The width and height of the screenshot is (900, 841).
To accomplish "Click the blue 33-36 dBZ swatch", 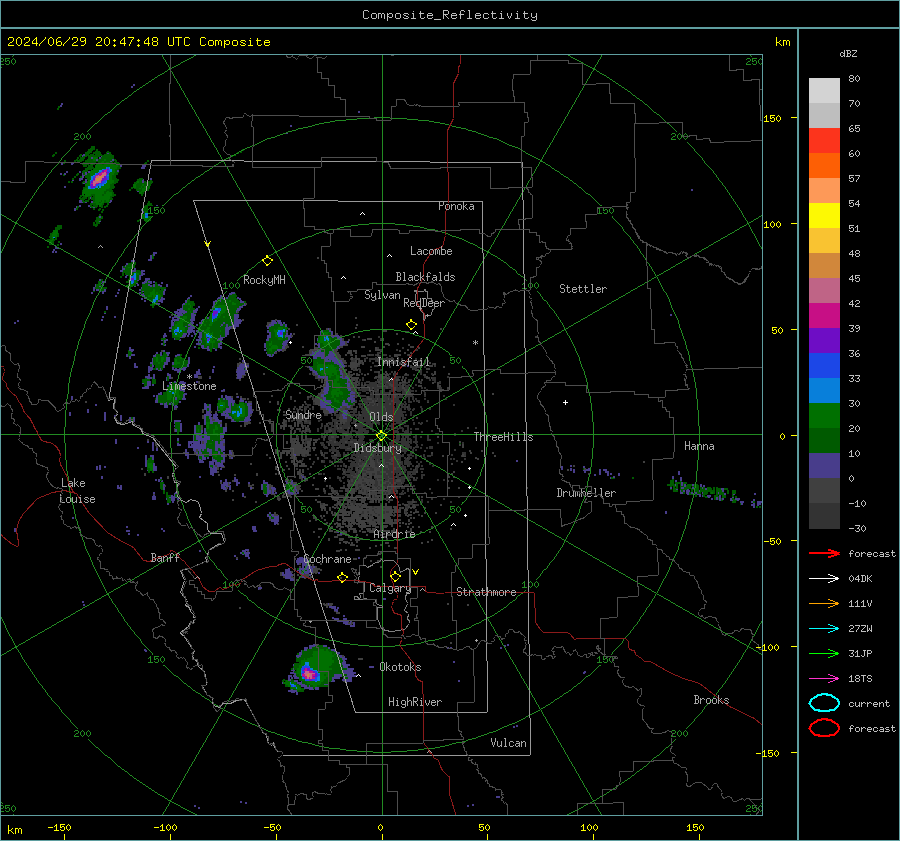I will point(824,365).
